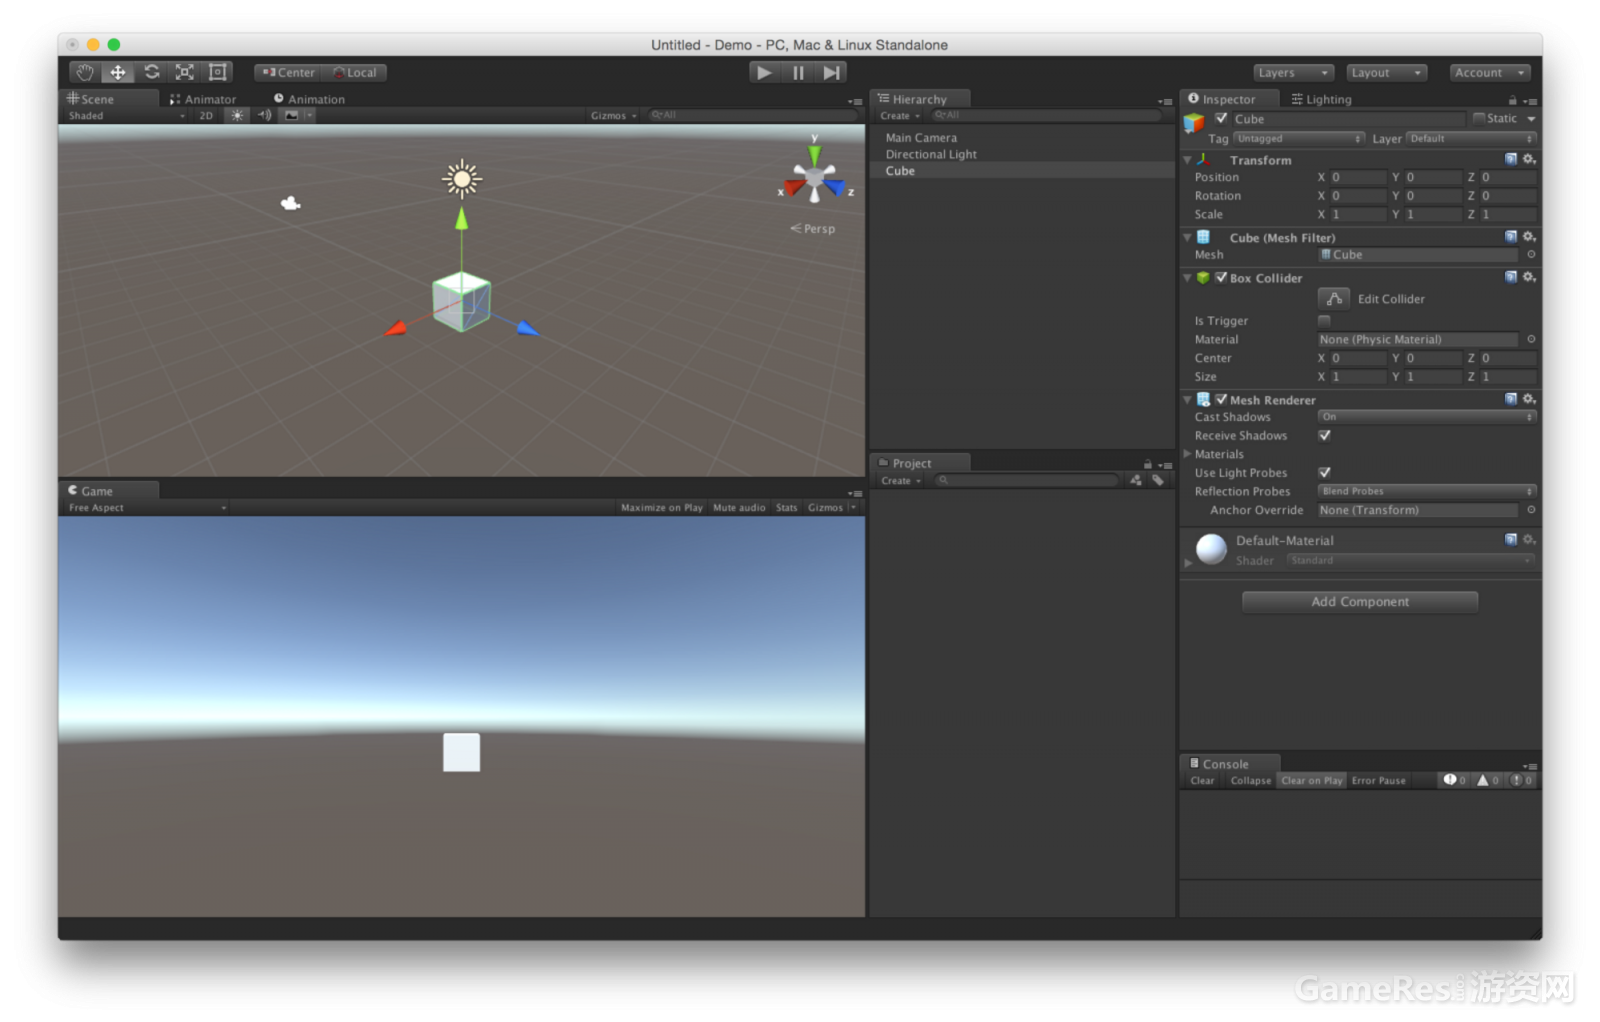This screenshot has height=1022, width=1600.
Task: Open the Layout dropdown
Action: (x=1387, y=72)
